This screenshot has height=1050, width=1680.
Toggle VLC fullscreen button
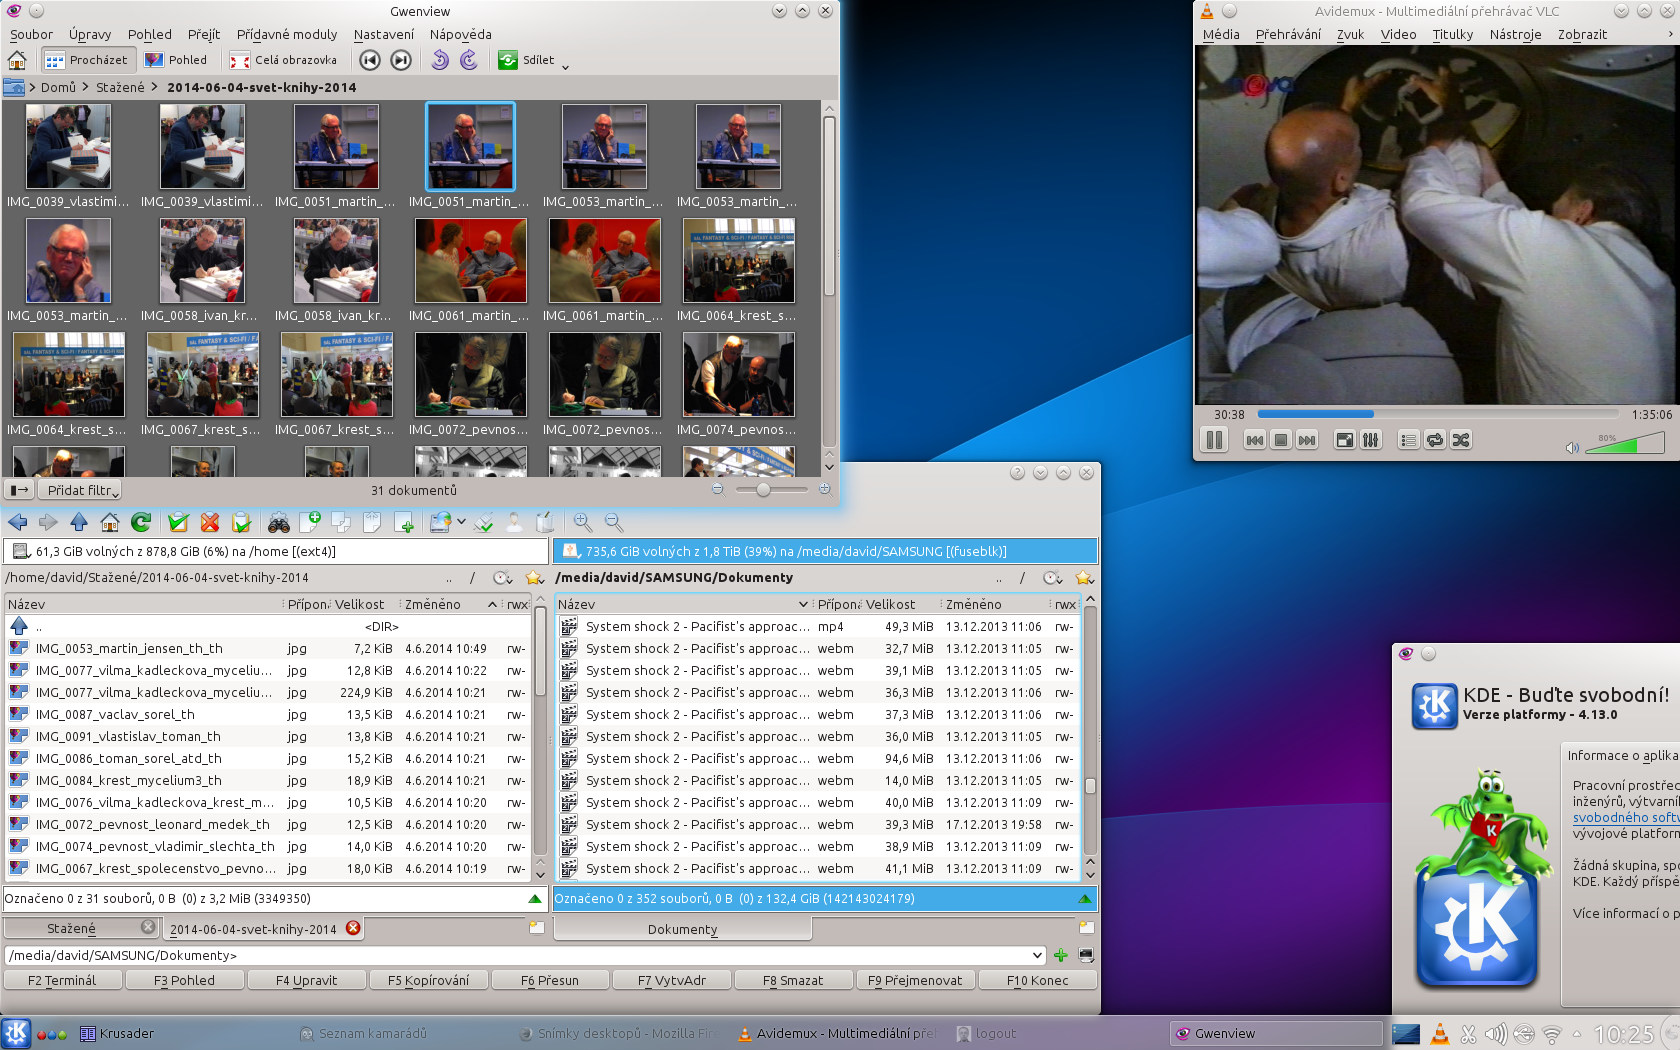click(x=1345, y=440)
